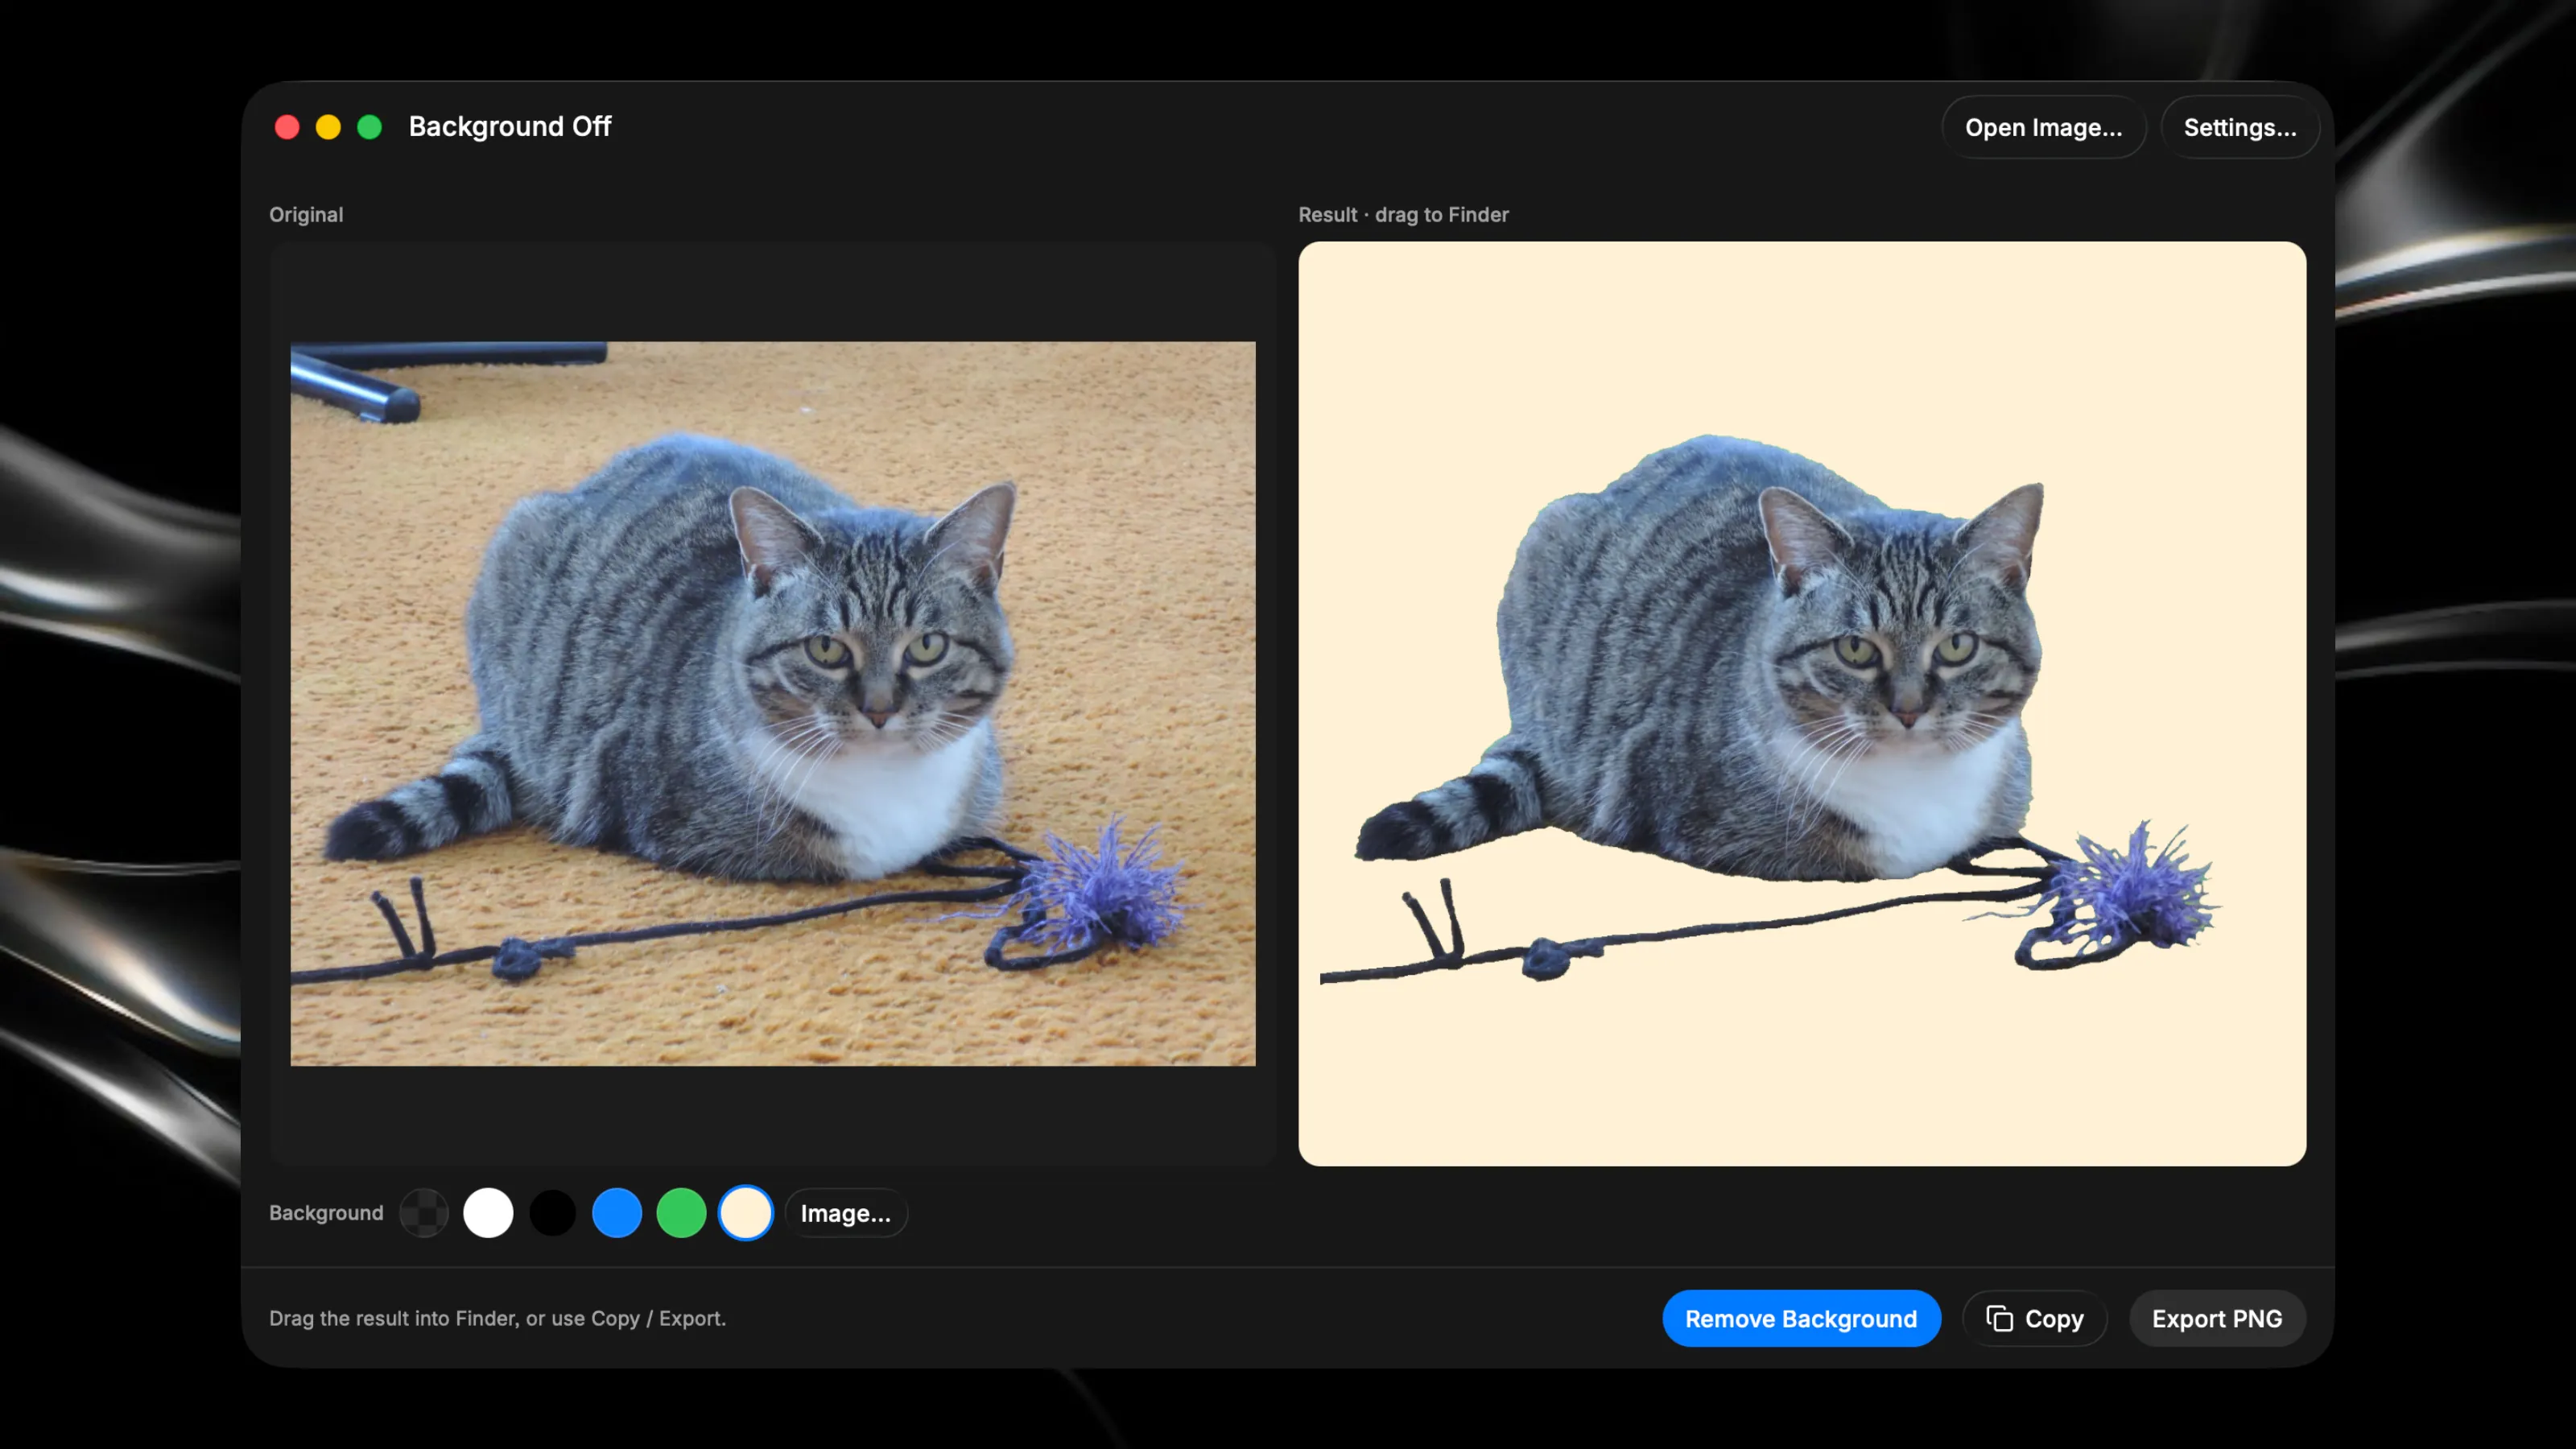Select the black background swatch
This screenshot has height=1449, width=2576.
coord(553,1213)
